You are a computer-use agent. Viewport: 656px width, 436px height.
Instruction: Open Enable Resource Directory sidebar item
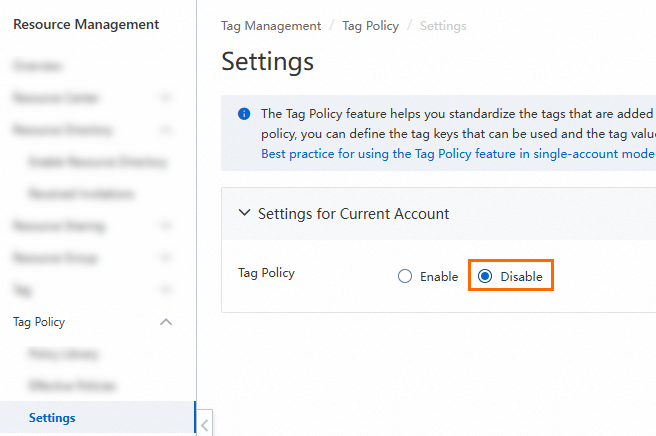[x=98, y=162]
